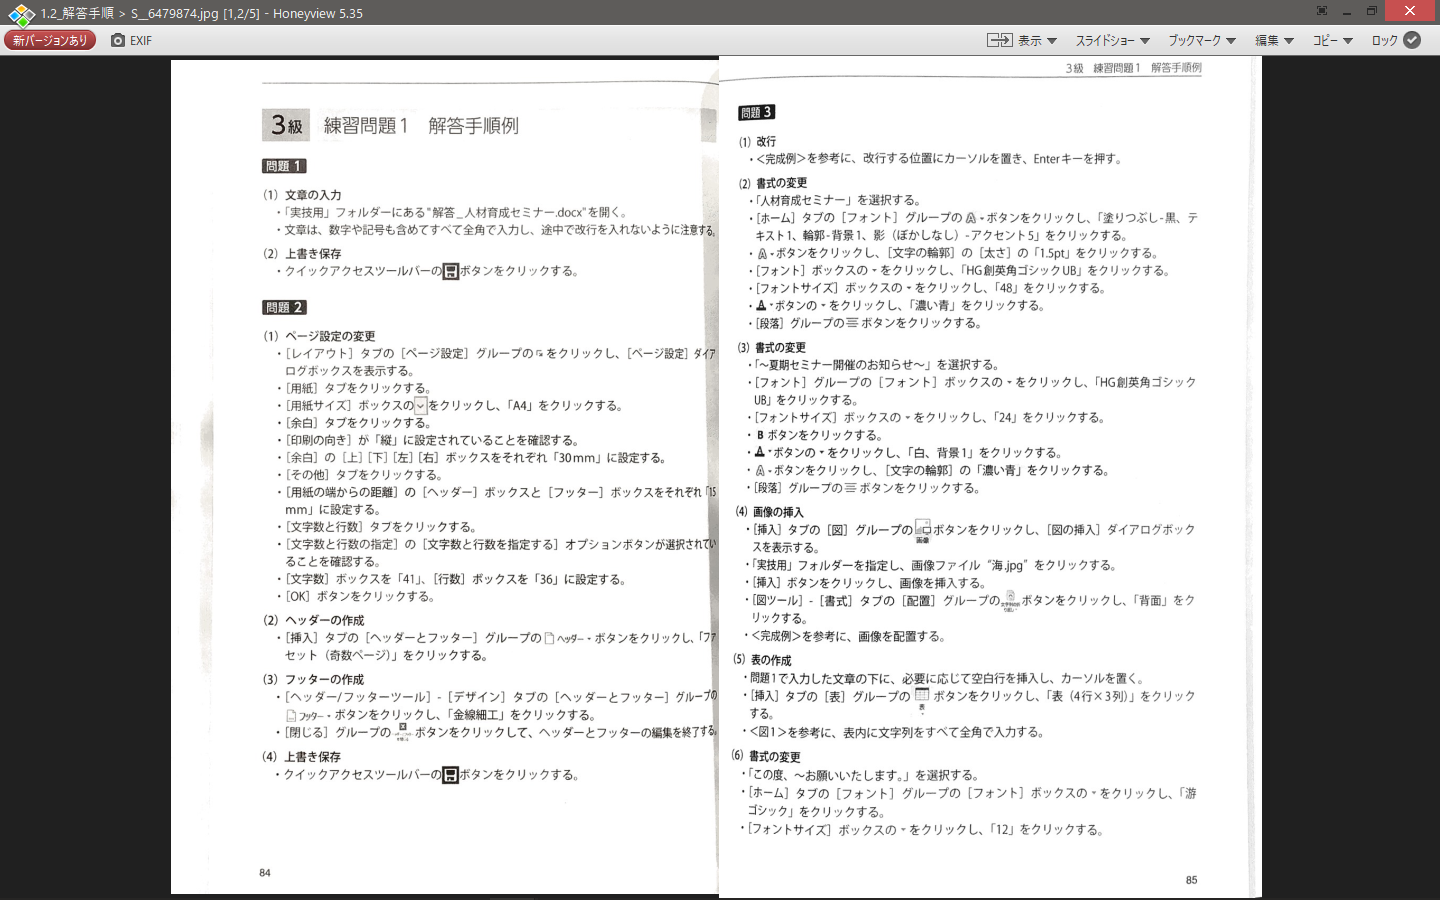Open the EXIF information panel
This screenshot has width=1440, height=900.
pos(132,40)
